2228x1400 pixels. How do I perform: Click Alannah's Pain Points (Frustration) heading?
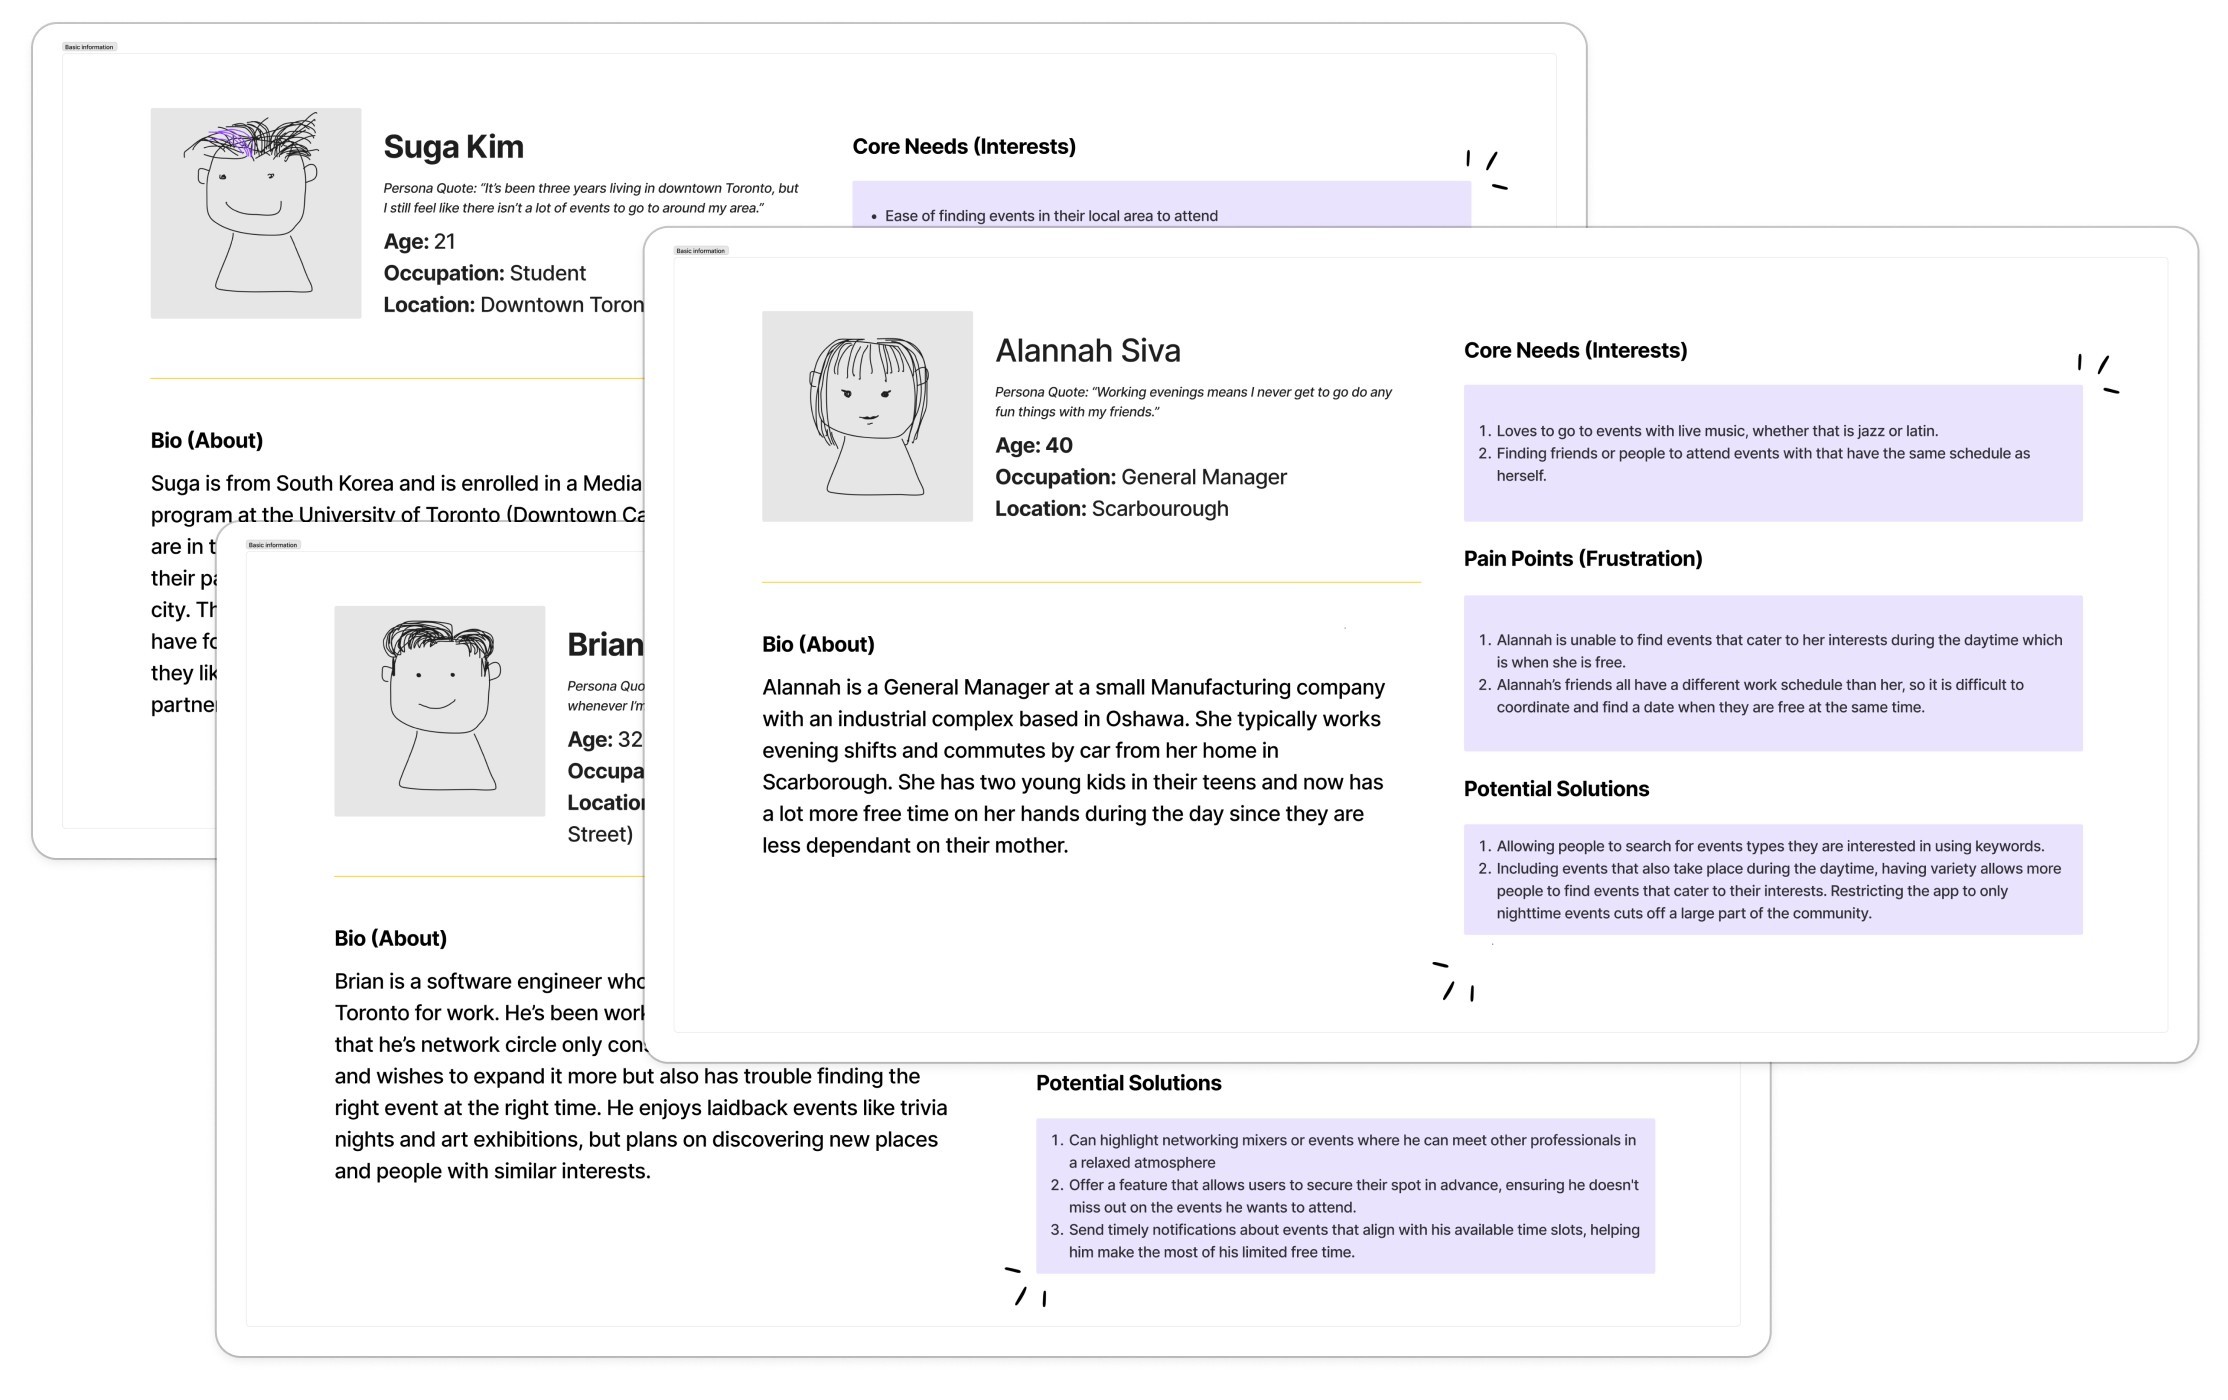click(1582, 559)
